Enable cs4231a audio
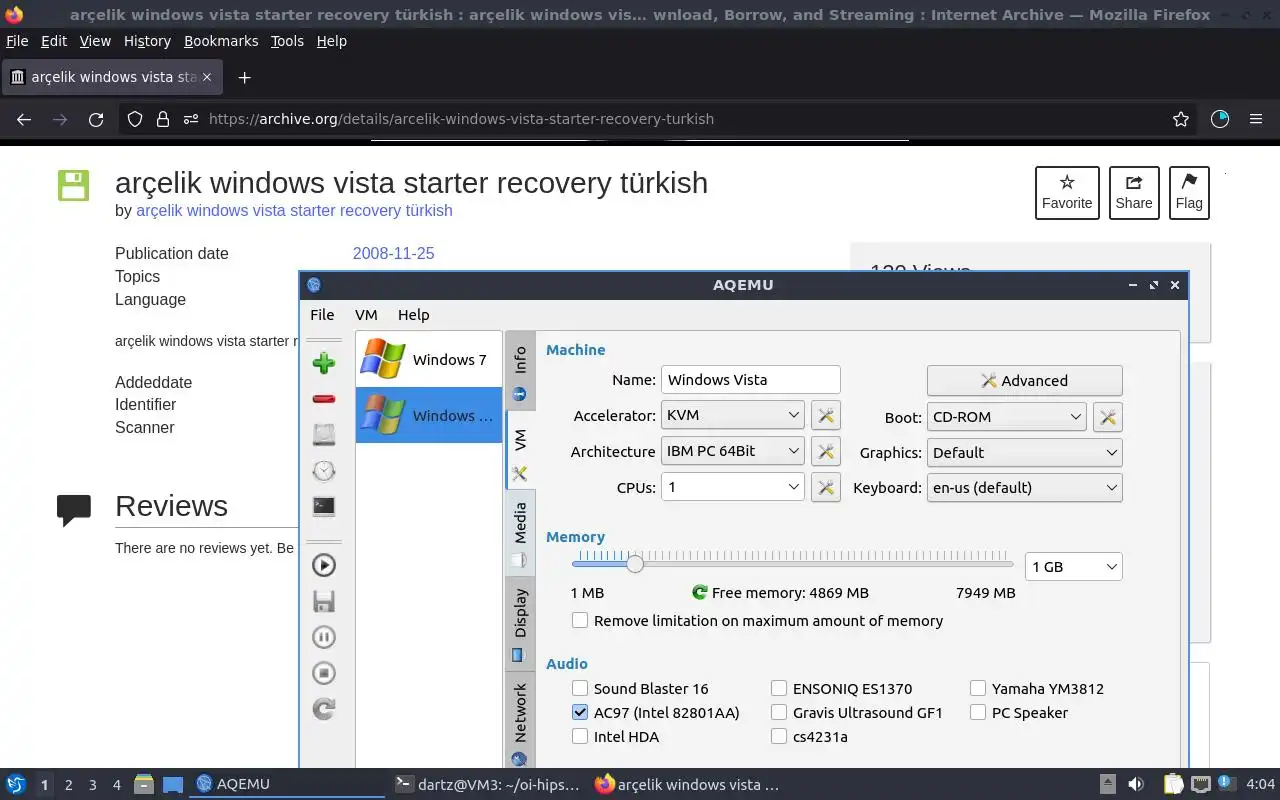 779,736
